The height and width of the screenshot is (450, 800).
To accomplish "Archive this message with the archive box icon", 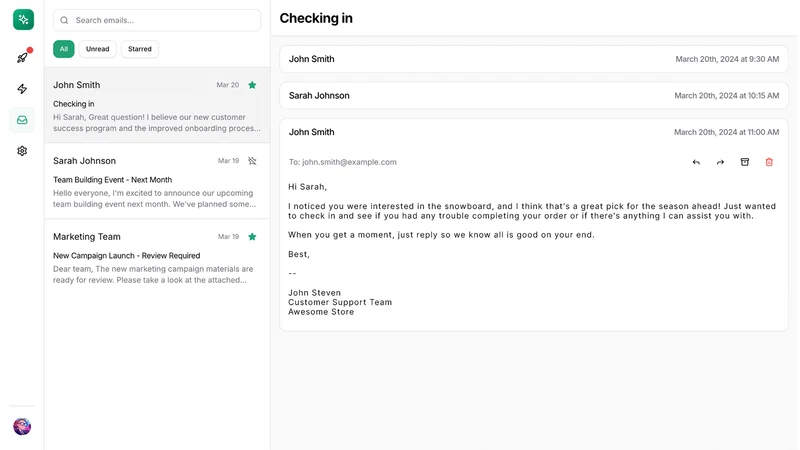I will point(745,162).
